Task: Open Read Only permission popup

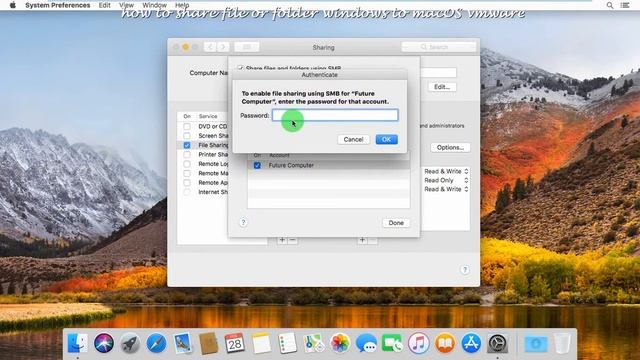Action: click(446, 180)
